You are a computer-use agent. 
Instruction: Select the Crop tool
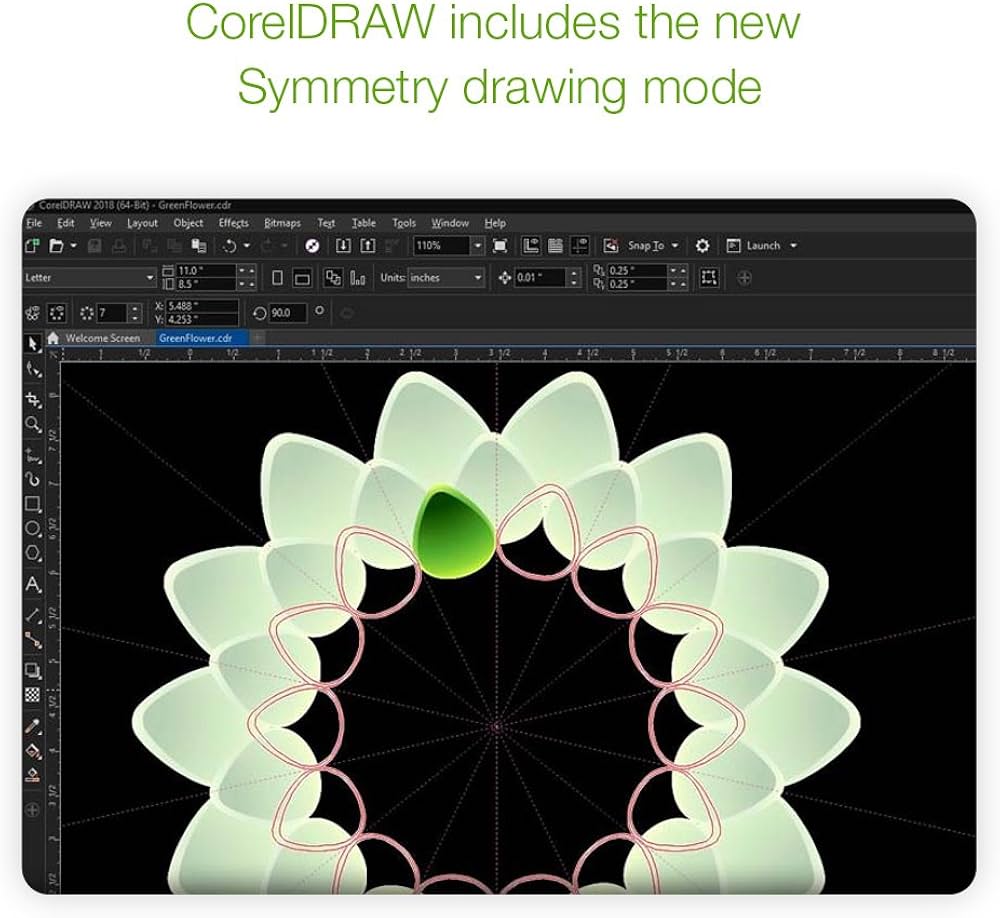coord(33,400)
